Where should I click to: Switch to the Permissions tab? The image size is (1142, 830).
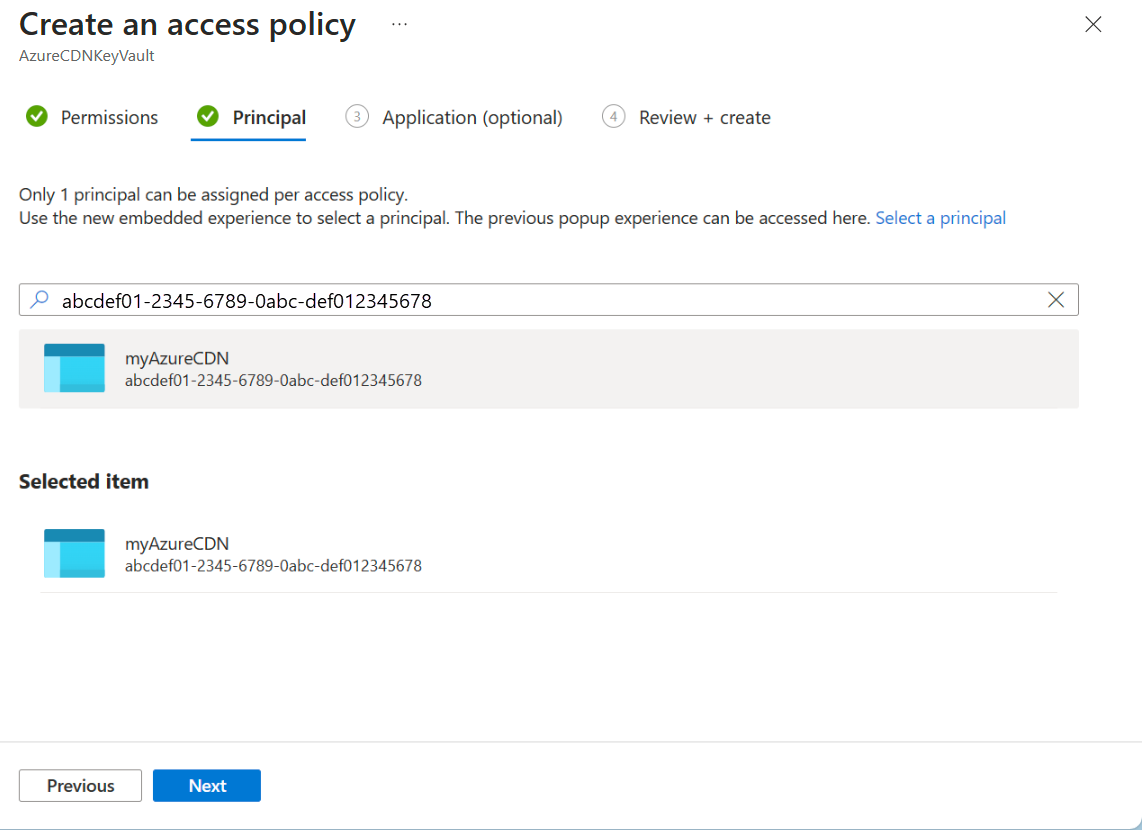[109, 118]
